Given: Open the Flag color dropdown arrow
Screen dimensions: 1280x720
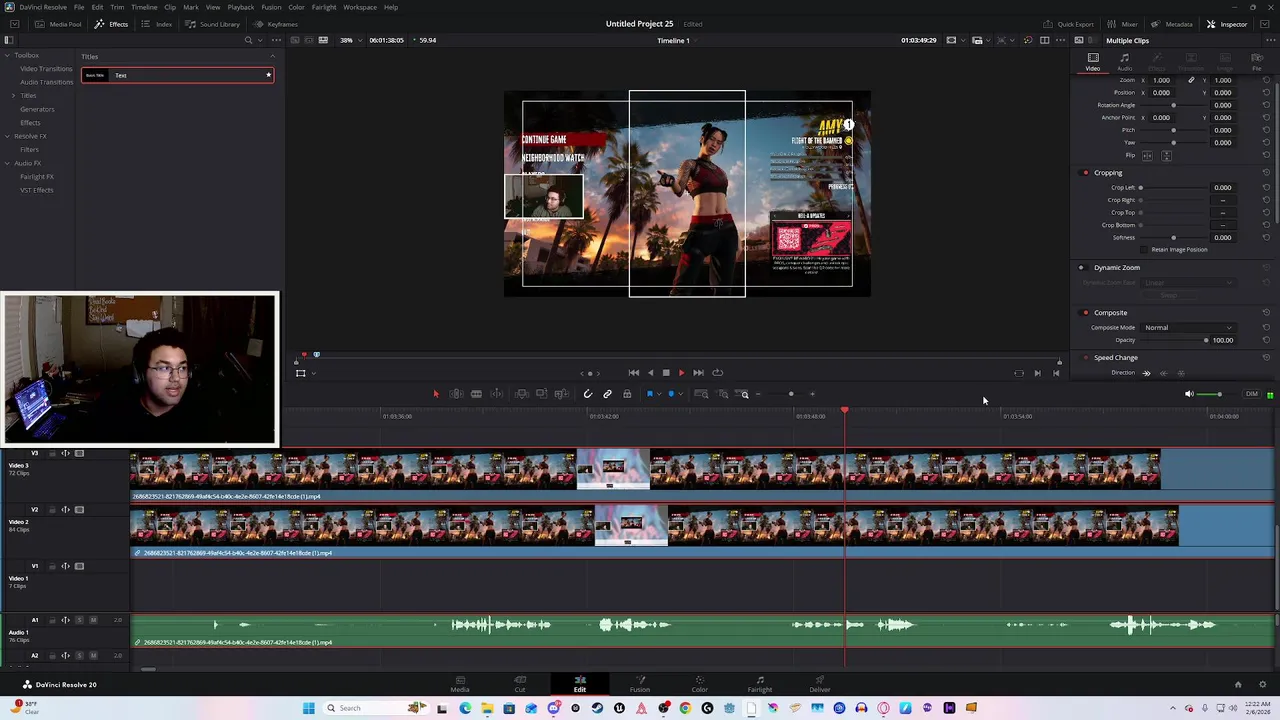Looking at the screenshot, I should (x=658, y=394).
